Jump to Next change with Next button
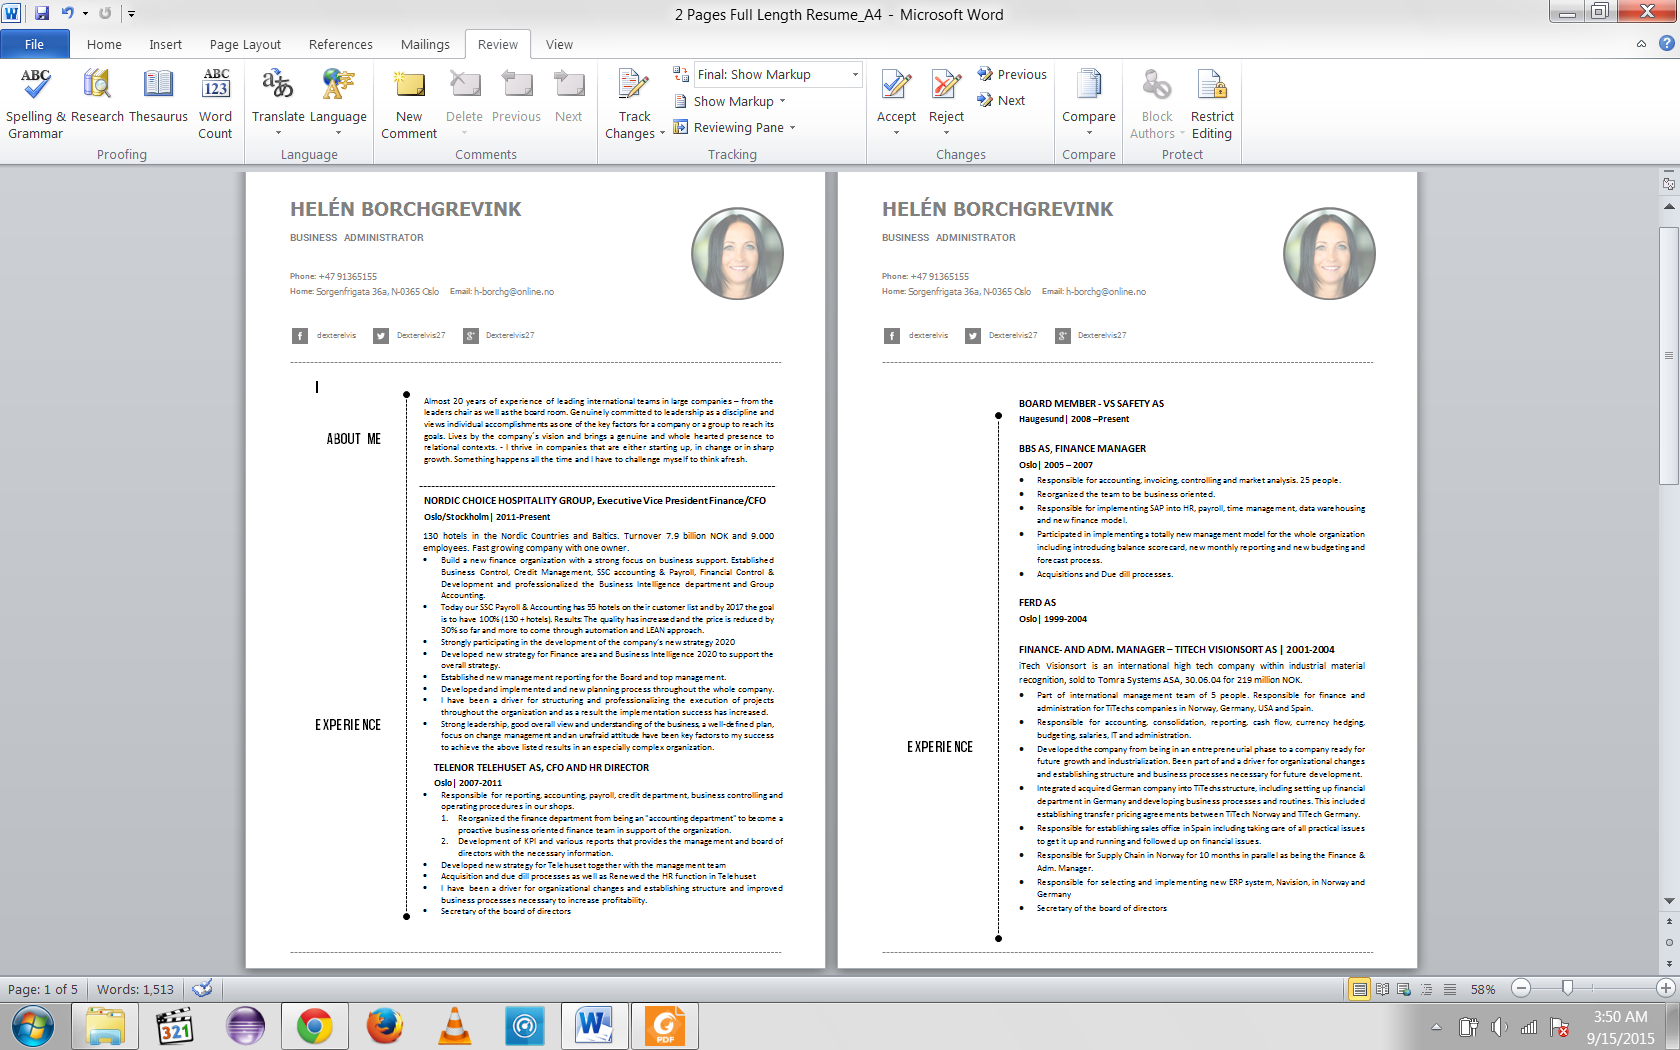Image resolution: width=1680 pixels, height=1050 pixels. click(x=1003, y=100)
